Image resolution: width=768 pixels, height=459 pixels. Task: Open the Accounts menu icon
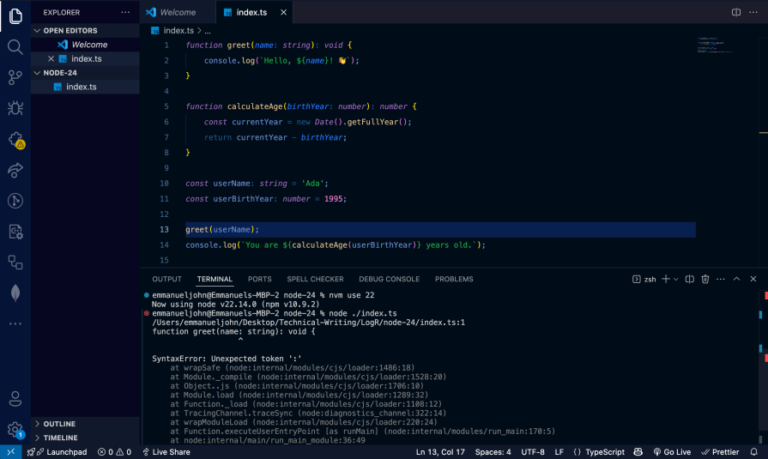coord(15,399)
